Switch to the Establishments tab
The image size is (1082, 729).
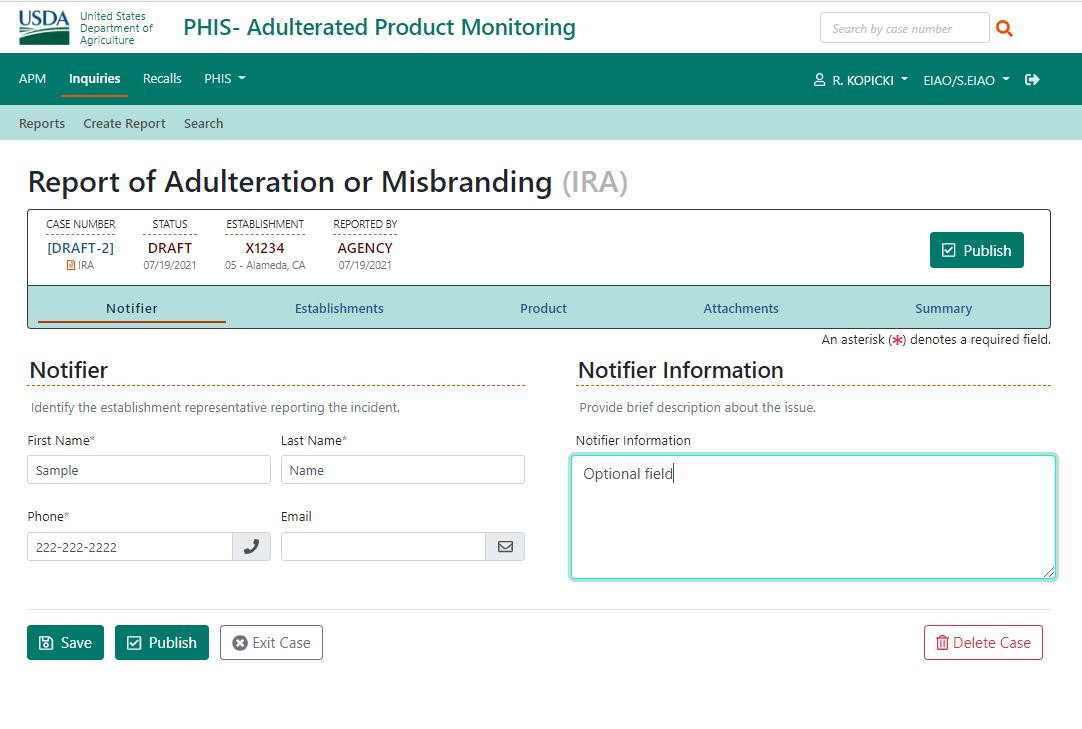(339, 309)
